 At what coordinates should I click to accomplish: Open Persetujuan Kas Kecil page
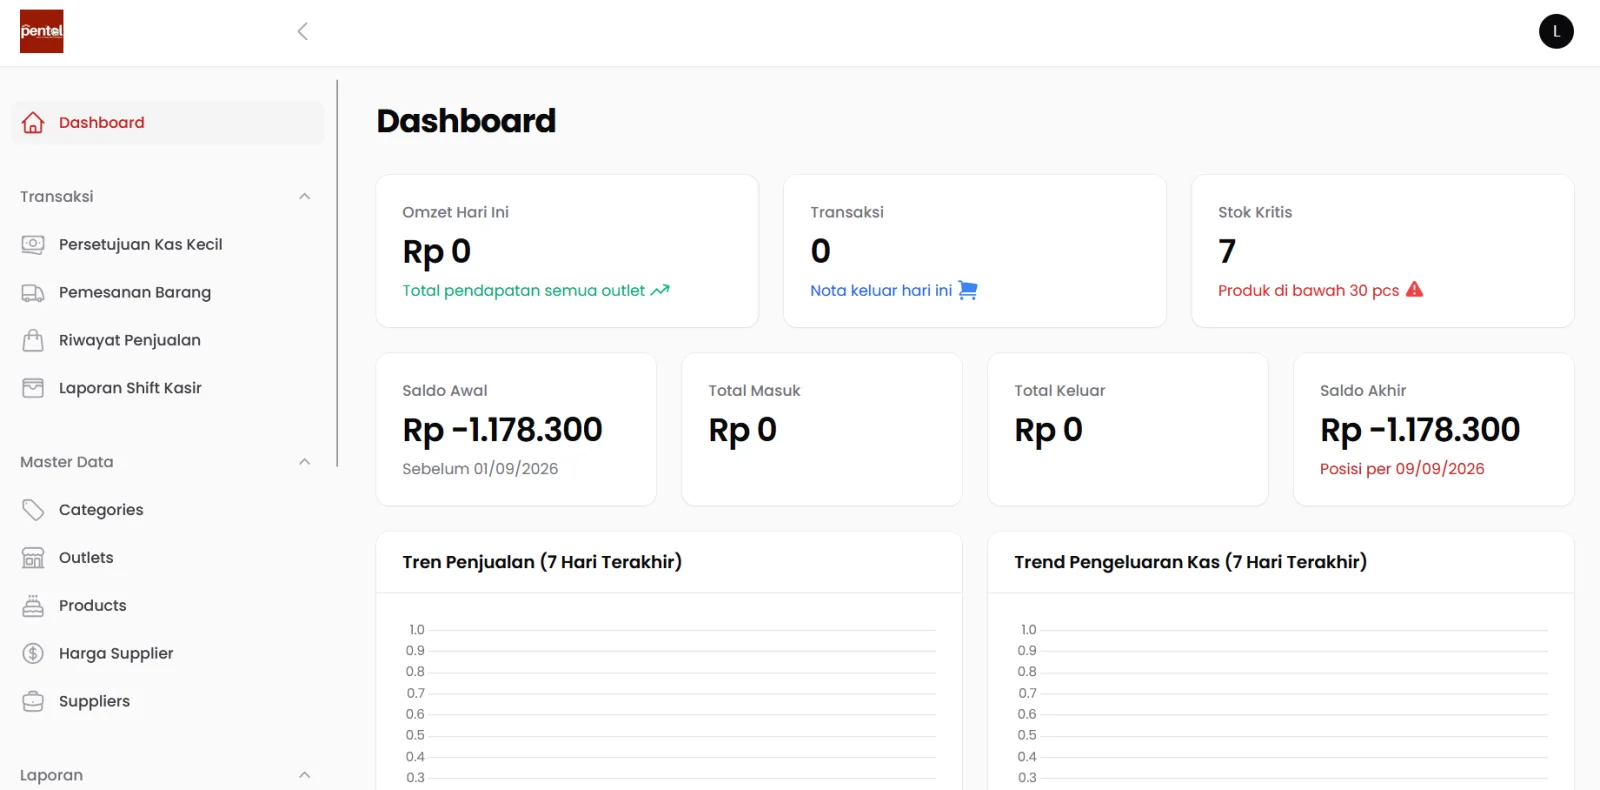click(x=168, y=244)
